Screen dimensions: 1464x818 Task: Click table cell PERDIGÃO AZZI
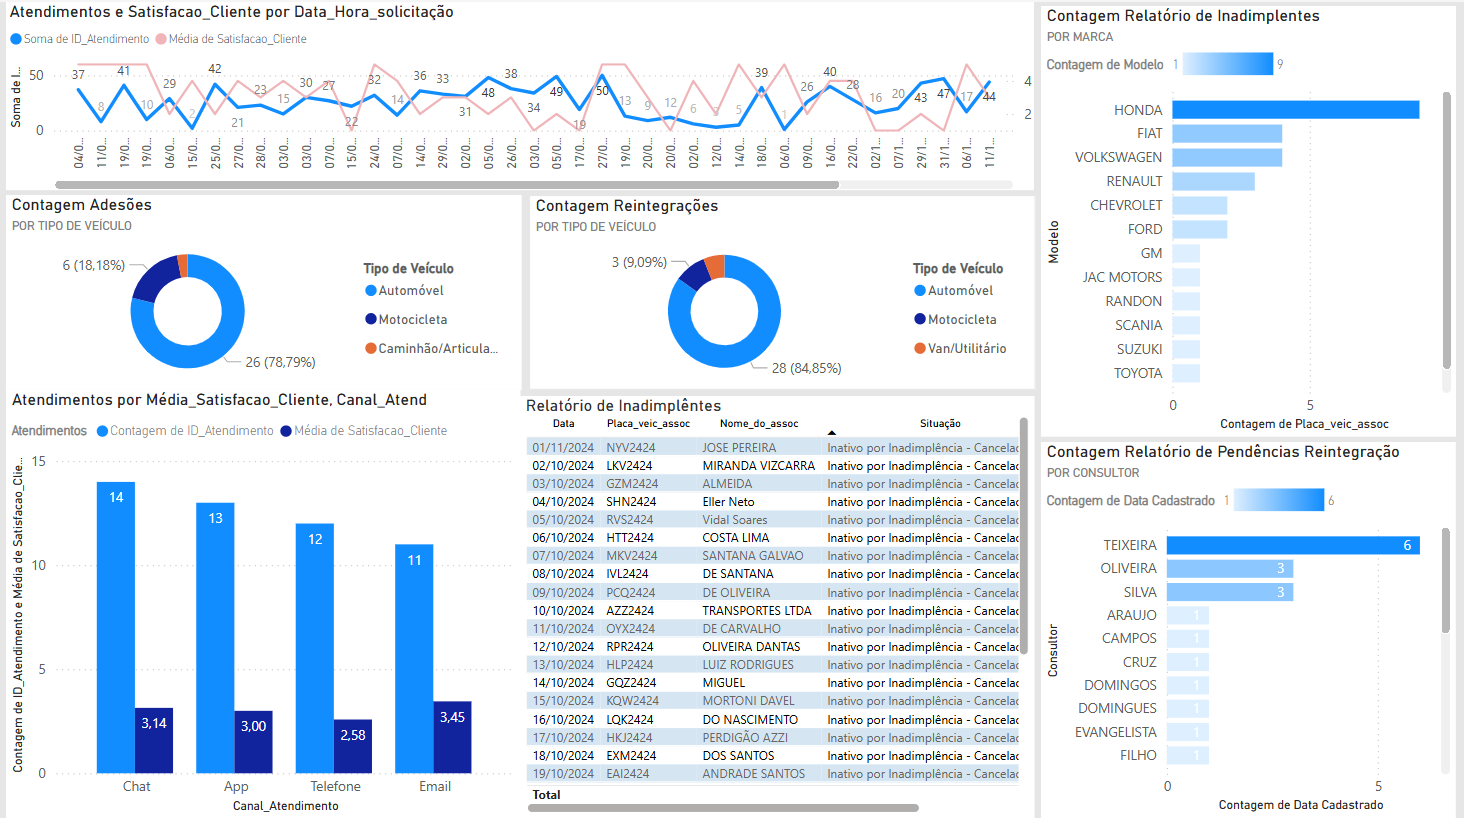coord(745,738)
